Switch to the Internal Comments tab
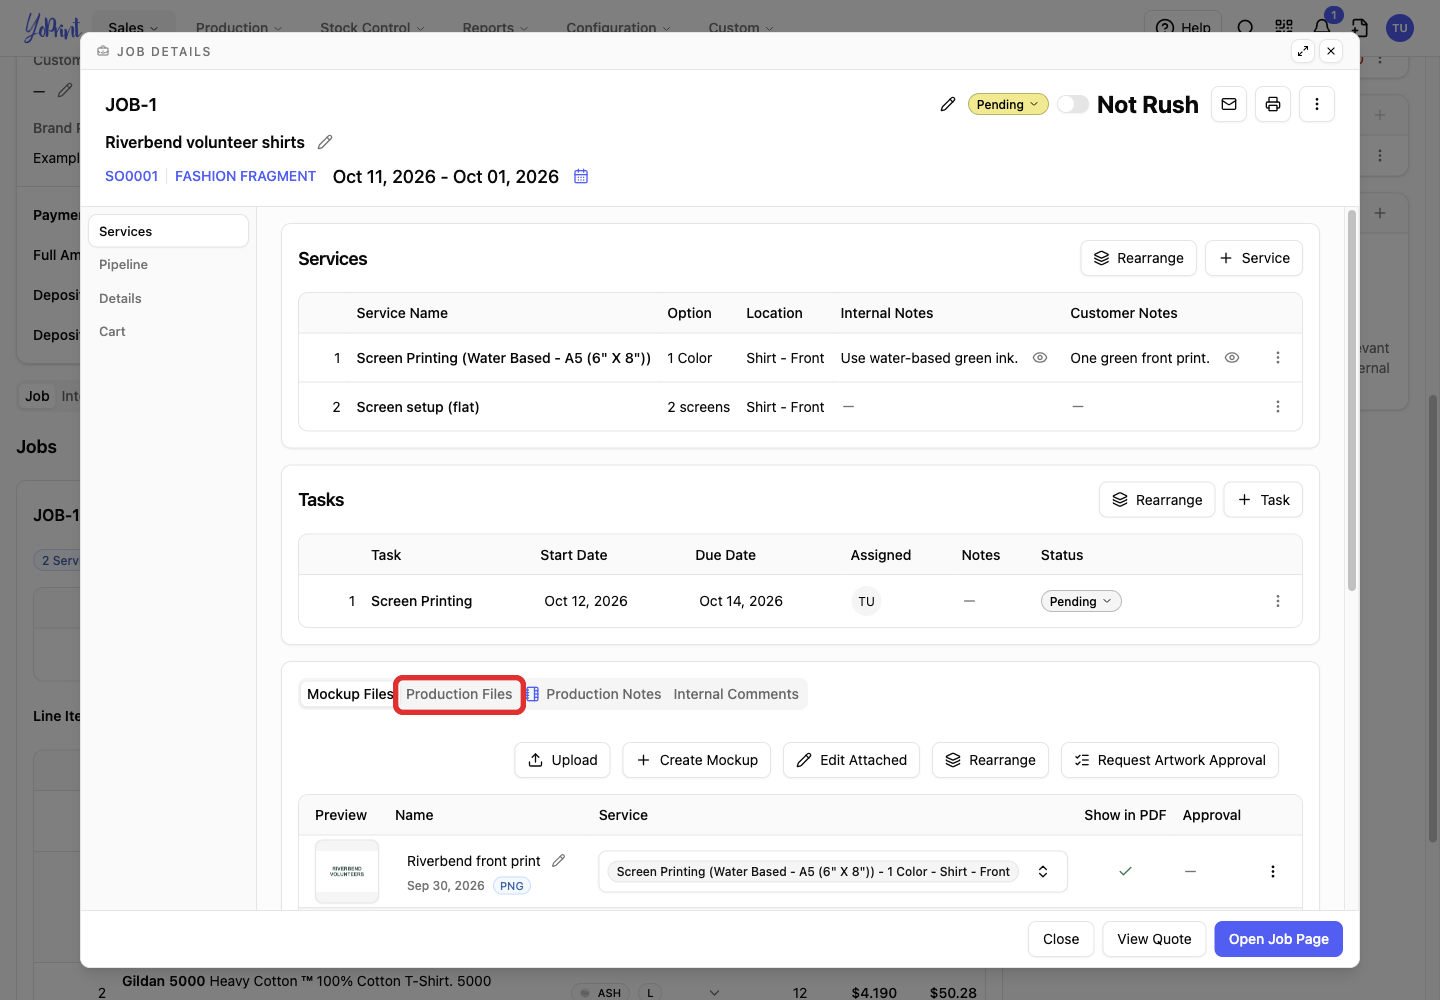Screen dimensions: 1440x1000 pyautogui.click(x=736, y=694)
